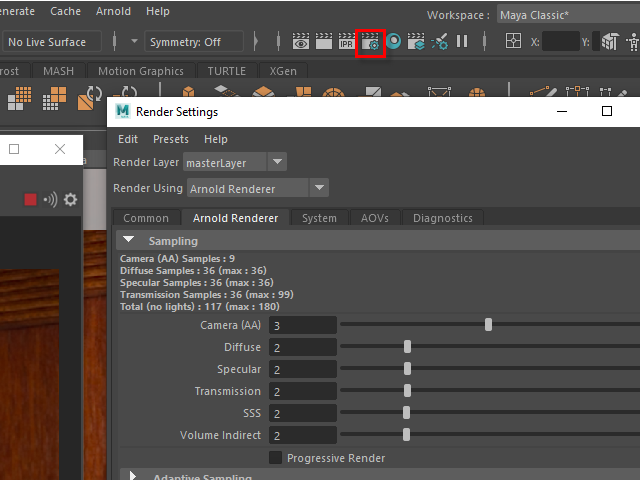Open the Presets menu in Render Settings
640x480 pixels.
click(x=170, y=139)
